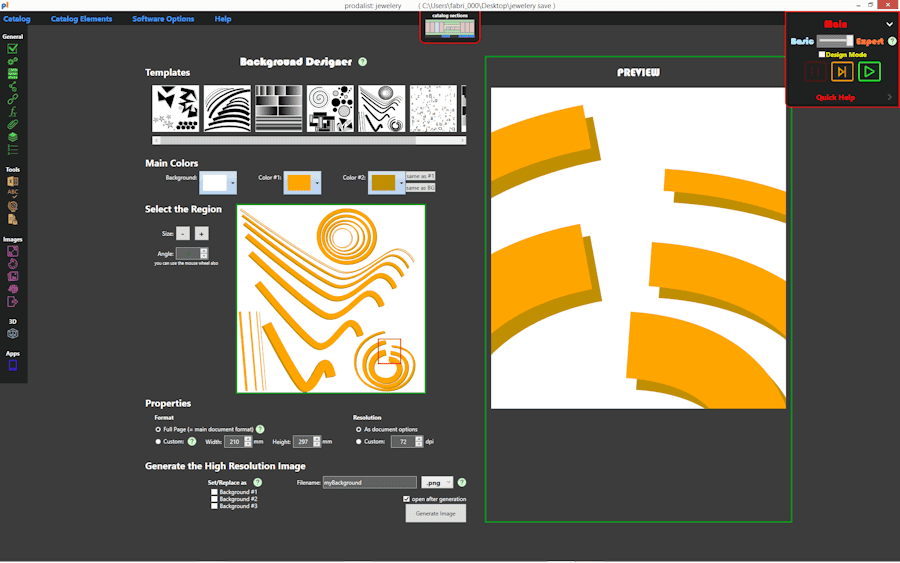
Task: Click the templates horizontal scrollbar
Action: pyautogui.click(x=309, y=140)
